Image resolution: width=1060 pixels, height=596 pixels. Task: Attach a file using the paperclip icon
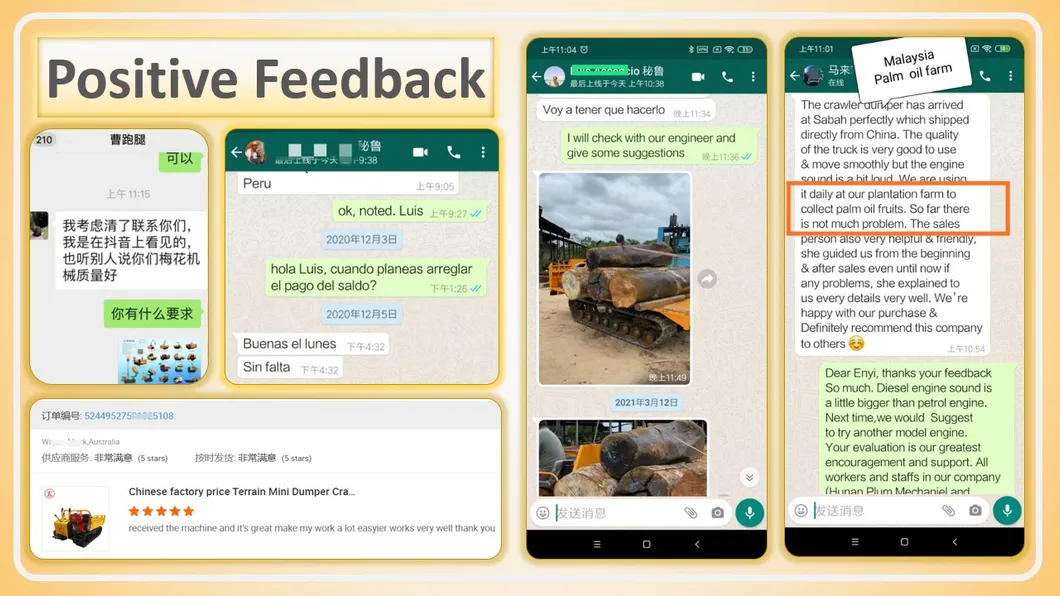(x=689, y=512)
